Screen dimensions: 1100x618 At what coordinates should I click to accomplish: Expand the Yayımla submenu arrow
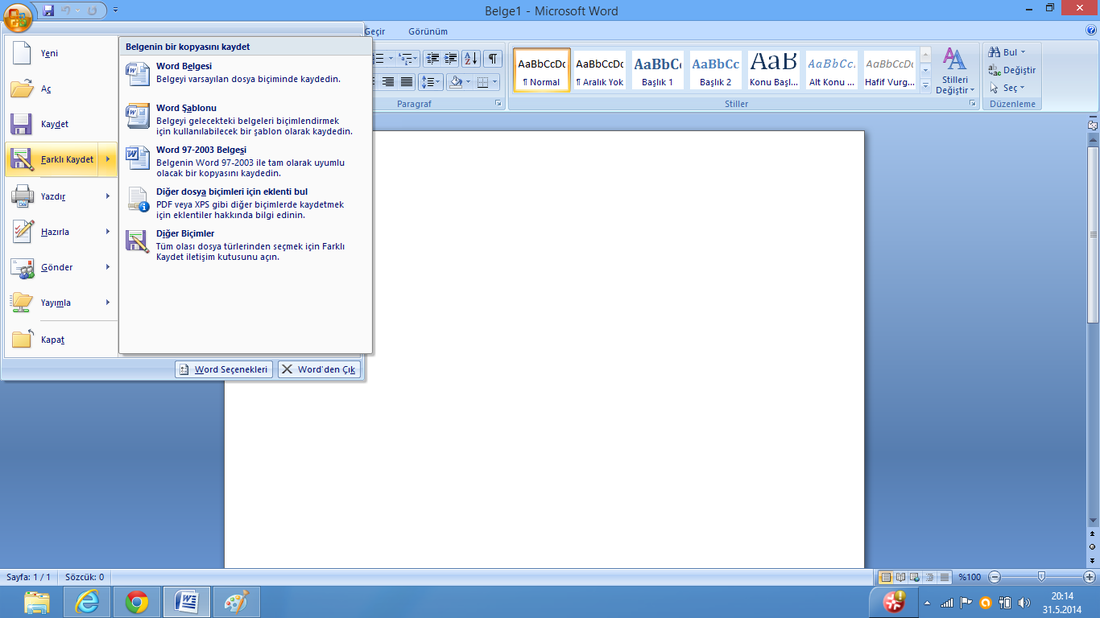[108, 302]
